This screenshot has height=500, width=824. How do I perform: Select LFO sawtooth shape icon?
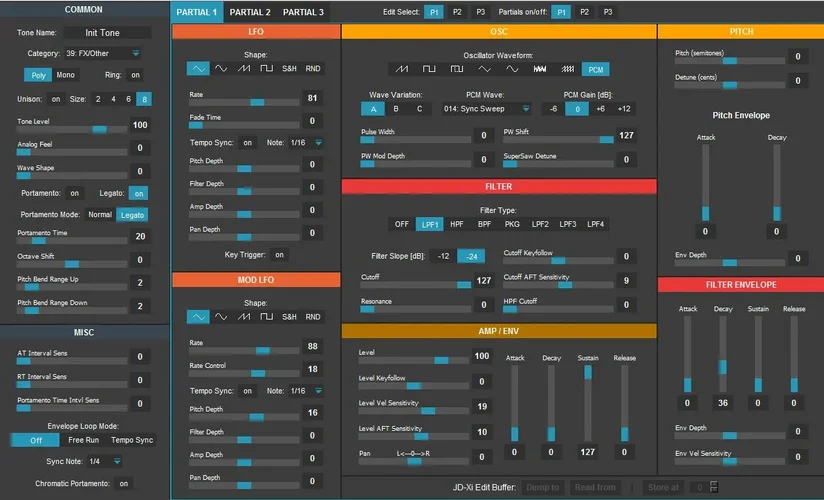tap(243, 69)
